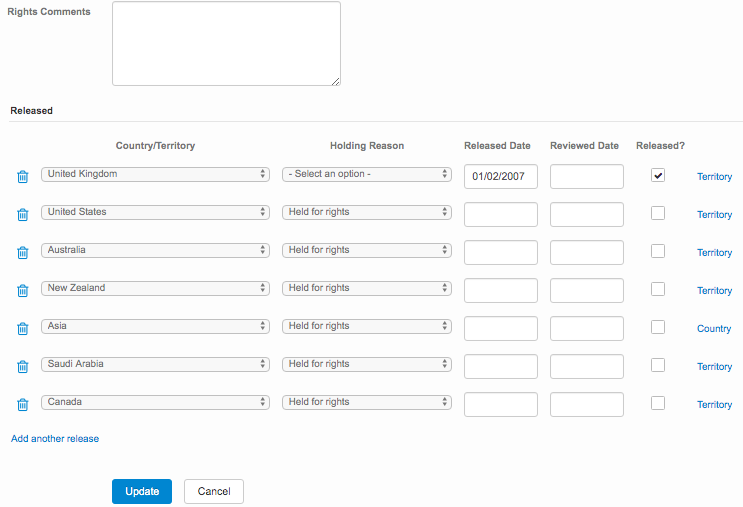Click the Australia reviewed date field
The width and height of the screenshot is (743, 507).
click(x=587, y=252)
